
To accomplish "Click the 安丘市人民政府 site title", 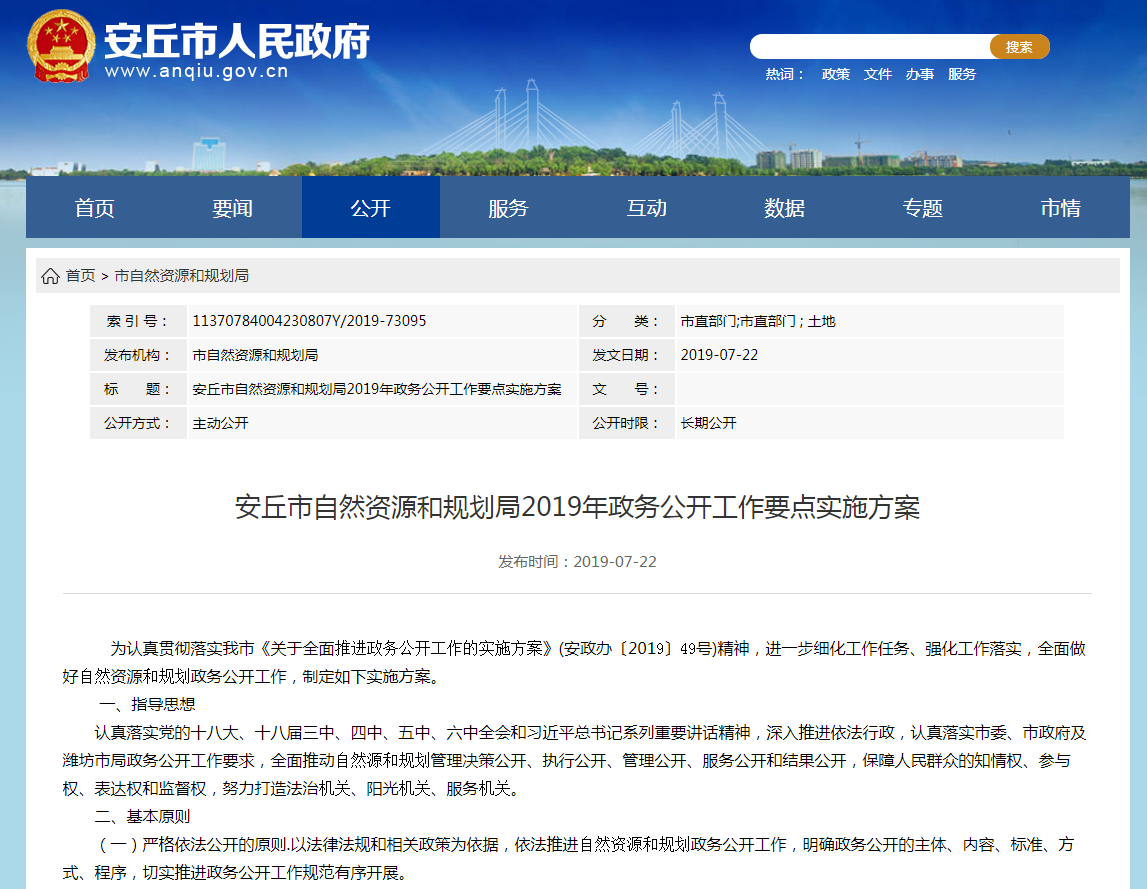I will (237, 40).
